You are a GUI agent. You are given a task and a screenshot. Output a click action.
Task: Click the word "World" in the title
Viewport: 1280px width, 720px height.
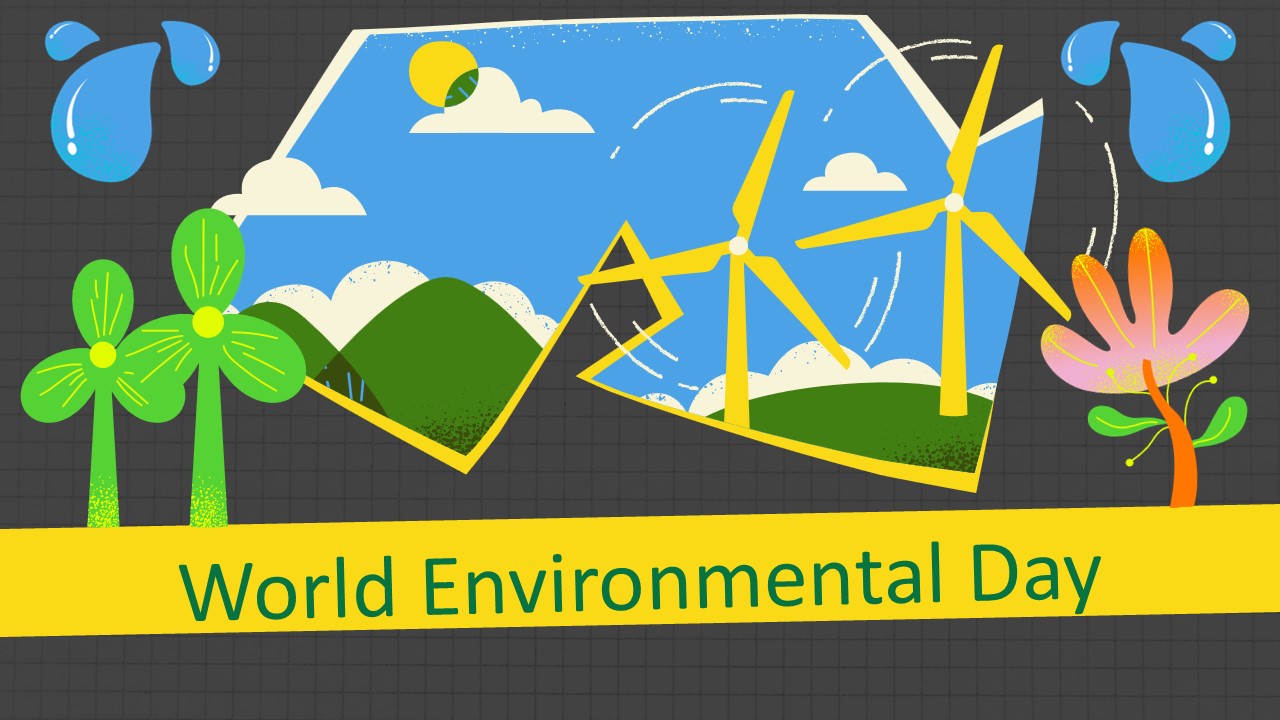289,590
